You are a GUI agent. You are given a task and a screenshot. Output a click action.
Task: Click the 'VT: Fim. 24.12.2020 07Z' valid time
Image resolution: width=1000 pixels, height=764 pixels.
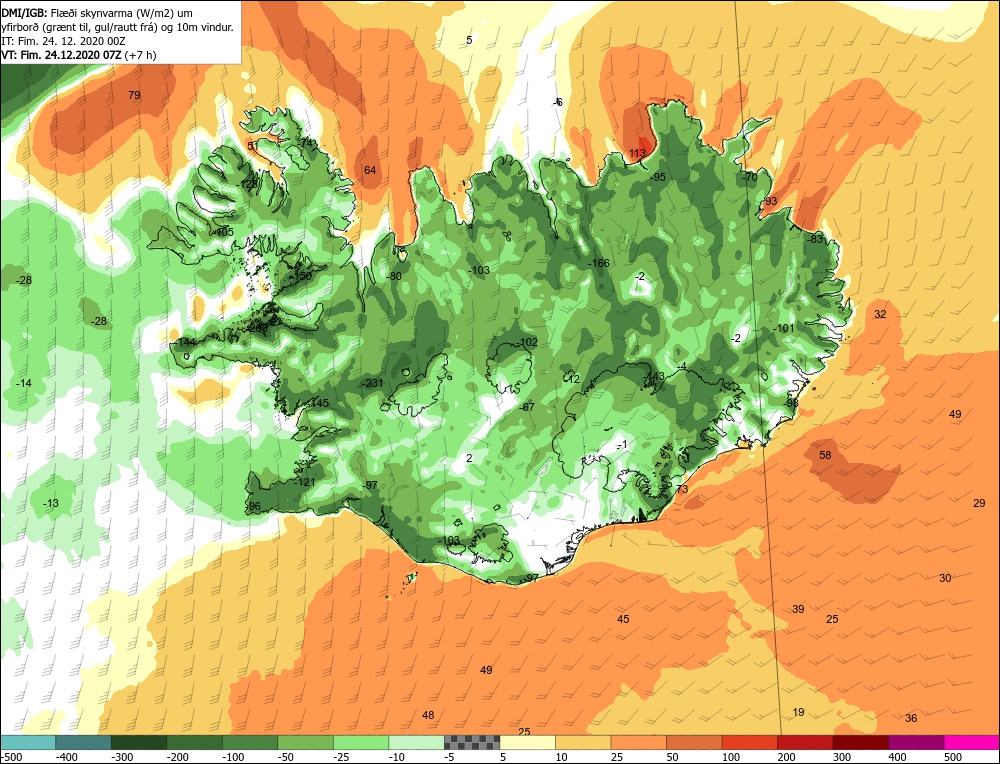point(61,55)
